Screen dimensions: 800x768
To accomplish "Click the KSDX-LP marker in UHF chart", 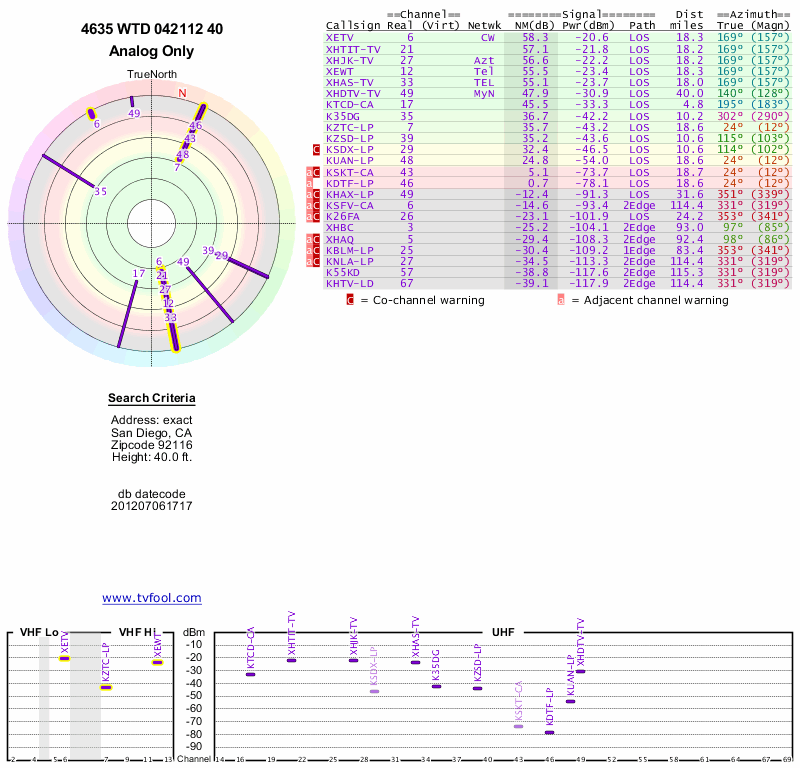I will coord(374,691).
